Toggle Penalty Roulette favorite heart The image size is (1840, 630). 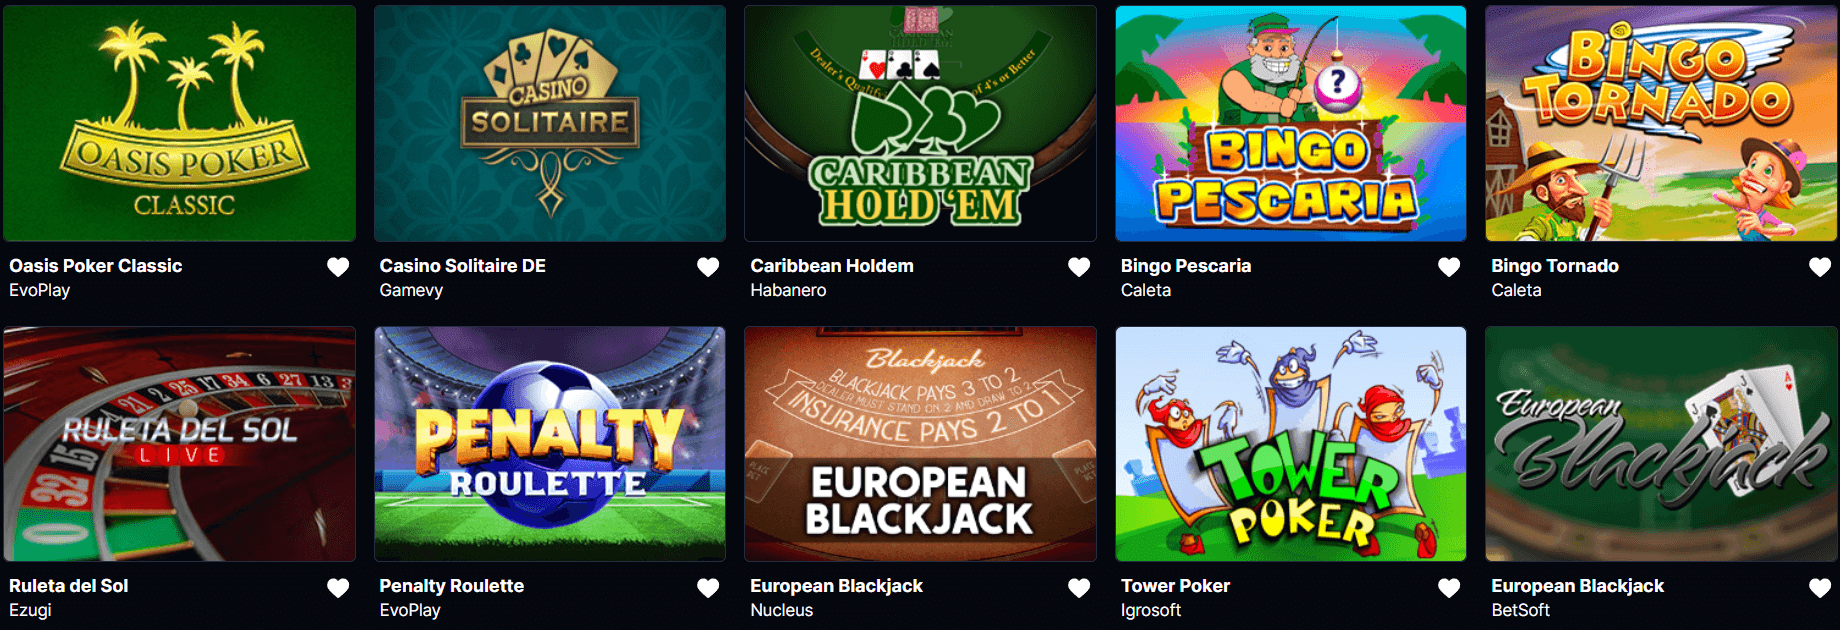(708, 588)
